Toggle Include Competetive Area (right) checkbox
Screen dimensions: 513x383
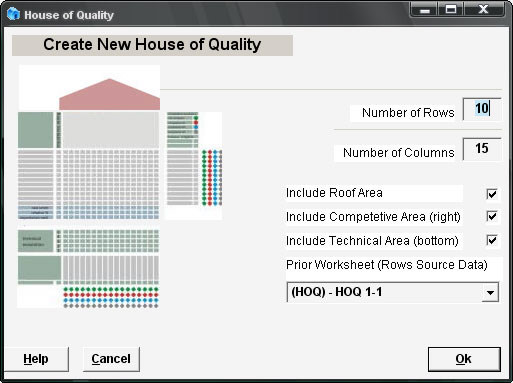point(492,216)
